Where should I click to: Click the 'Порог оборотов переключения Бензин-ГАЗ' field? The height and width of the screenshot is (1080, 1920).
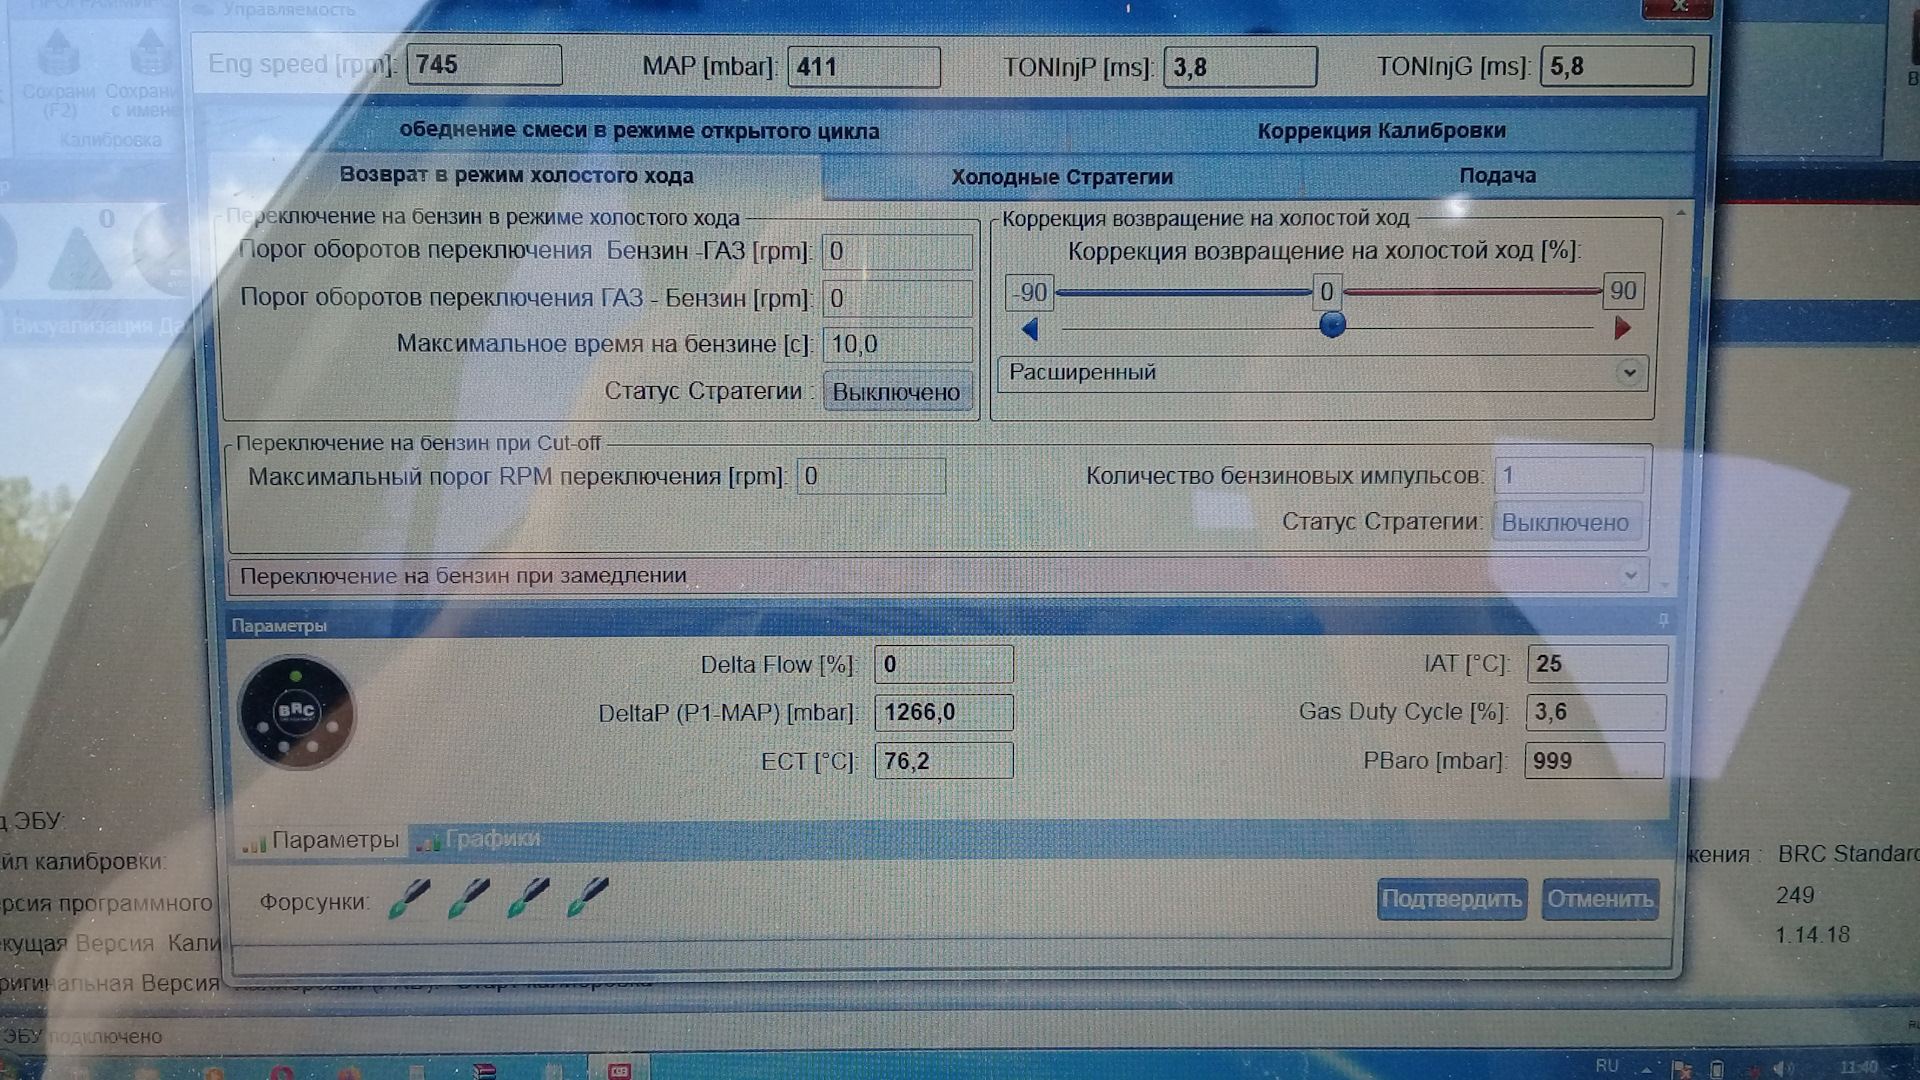(897, 251)
